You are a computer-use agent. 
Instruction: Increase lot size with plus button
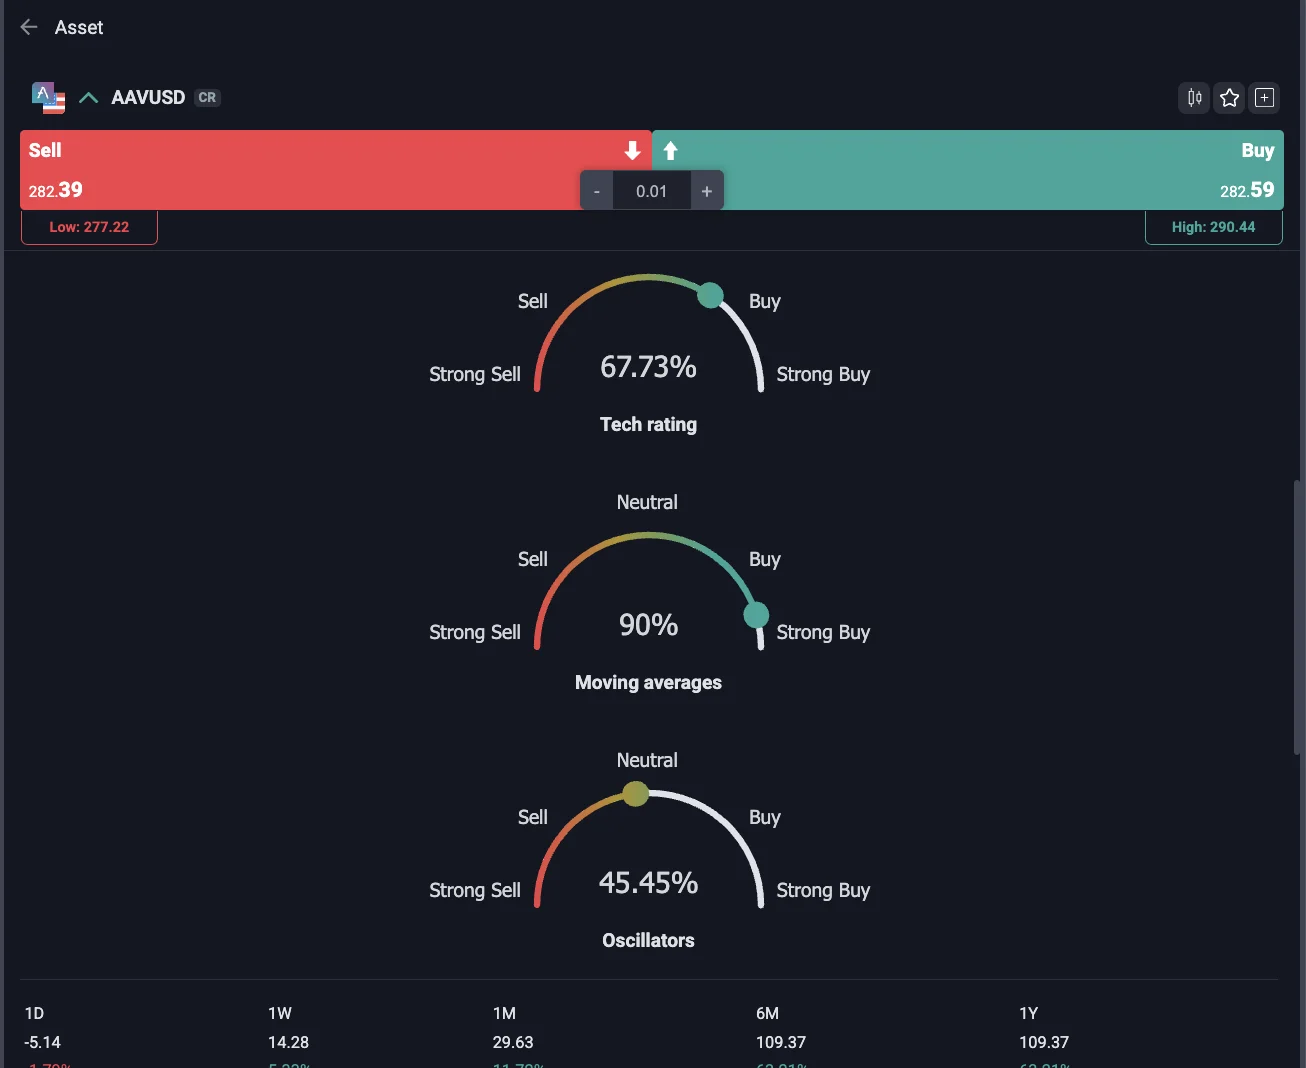(706, 191)
